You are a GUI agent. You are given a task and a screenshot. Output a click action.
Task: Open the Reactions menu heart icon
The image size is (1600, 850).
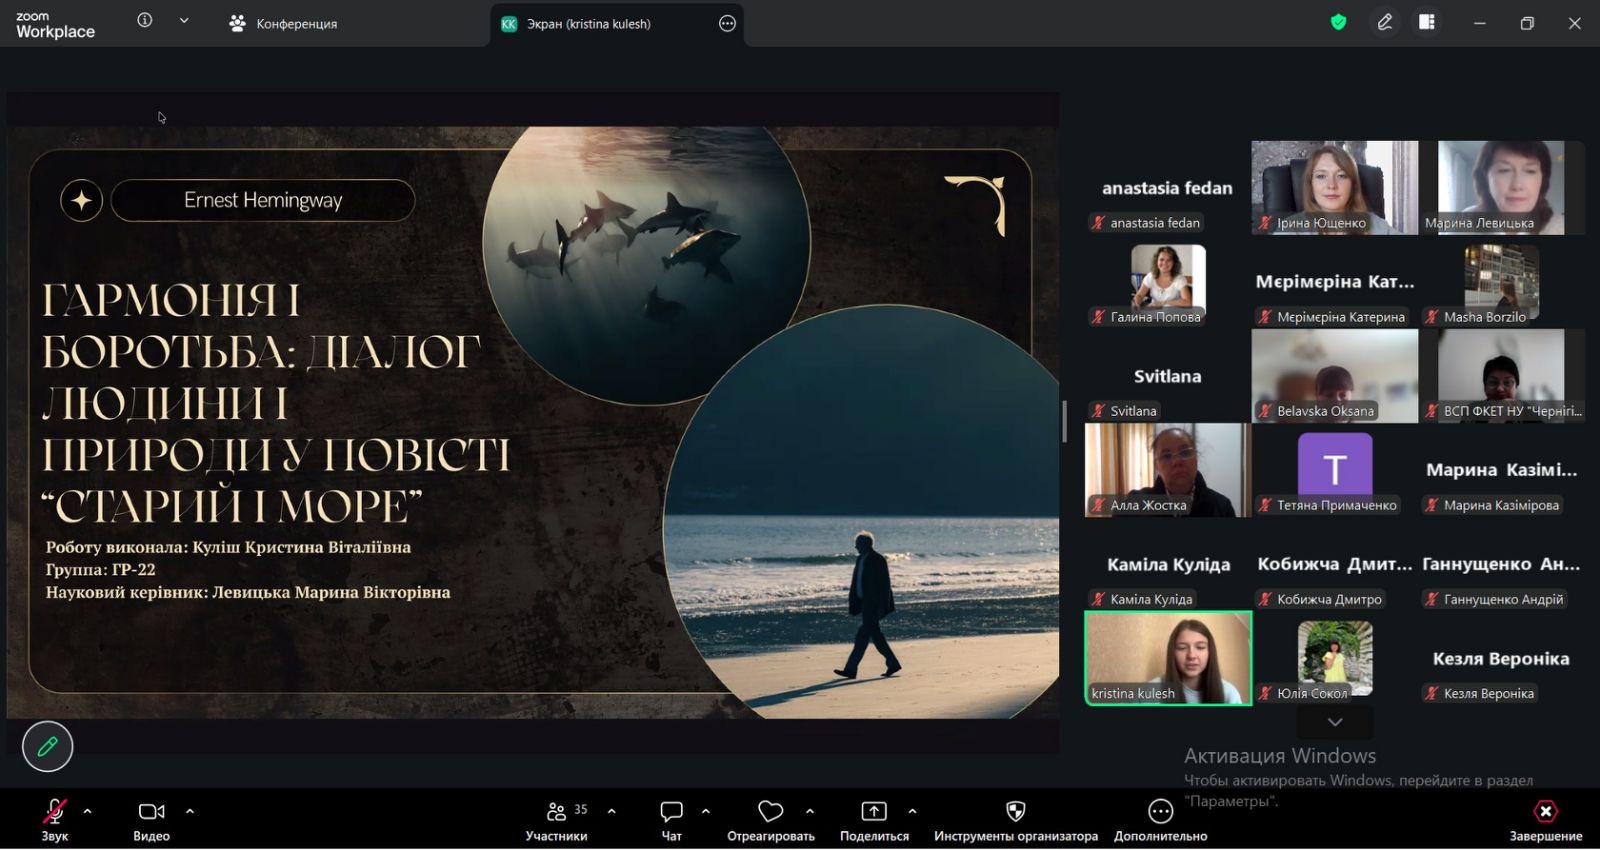tap(770, 811)
